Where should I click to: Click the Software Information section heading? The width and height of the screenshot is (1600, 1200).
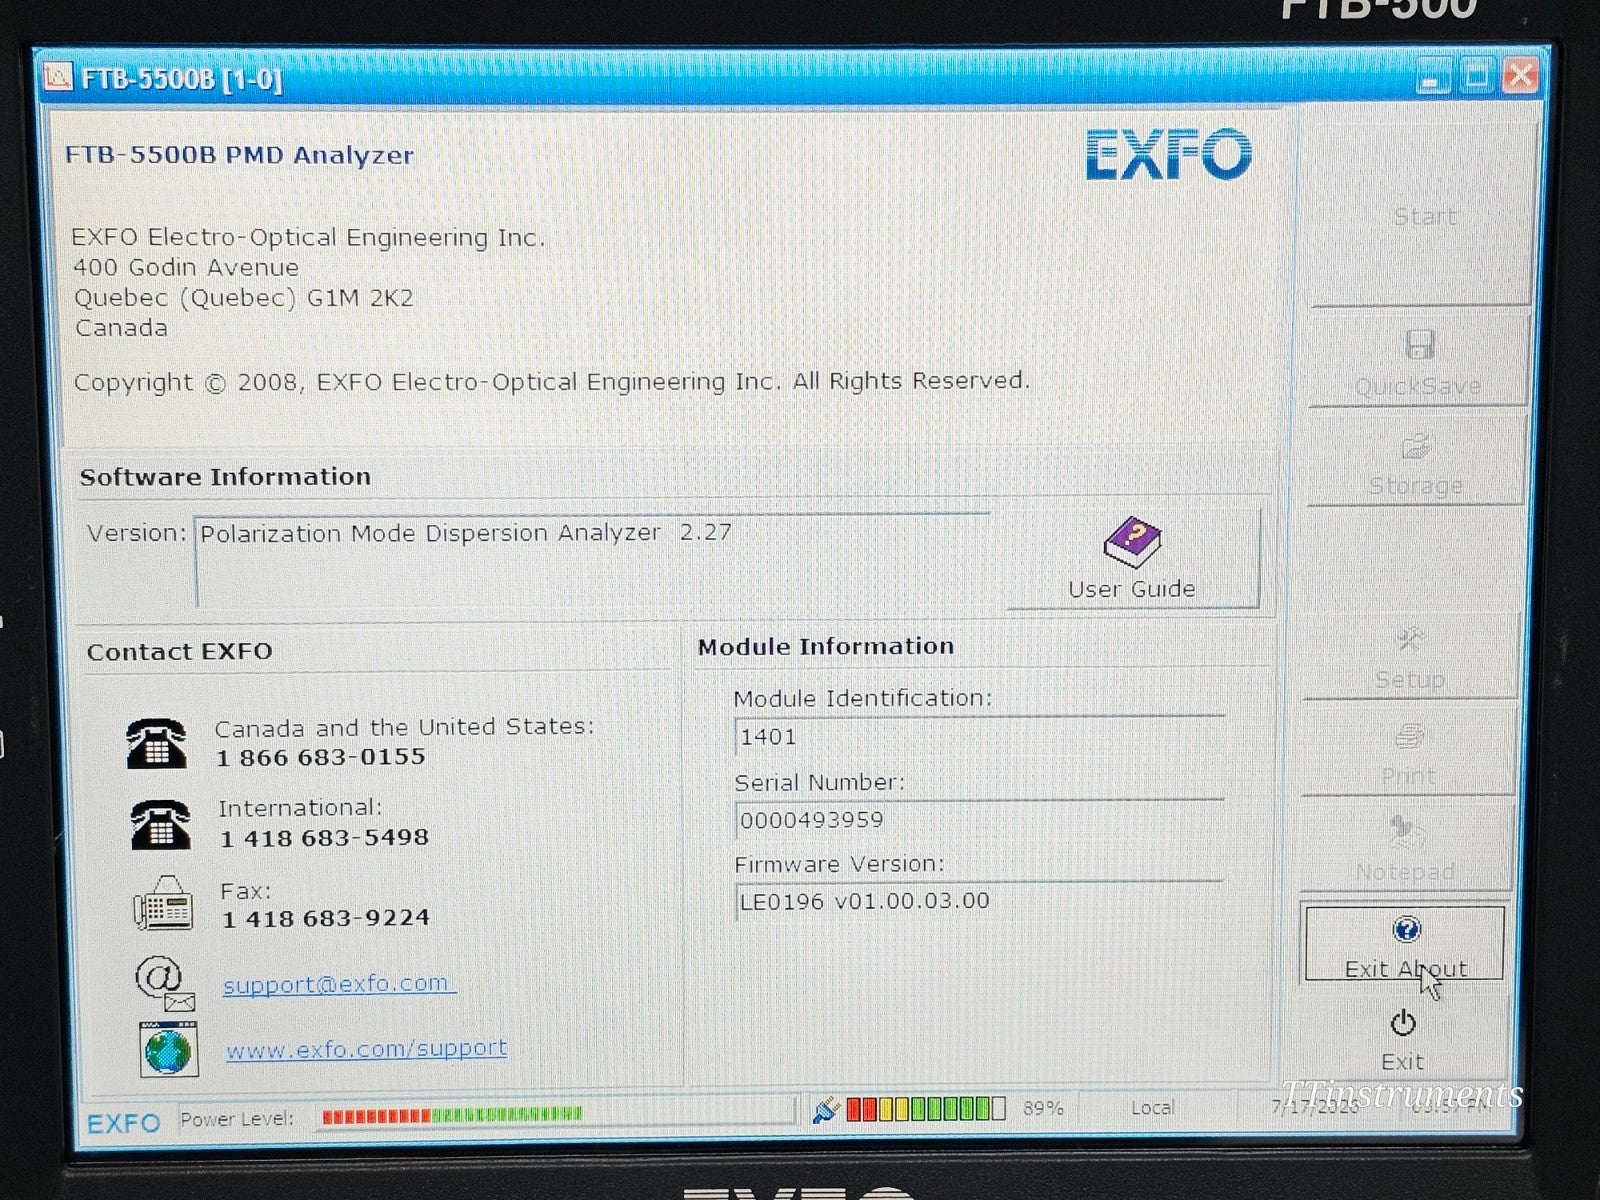(225, 477)
